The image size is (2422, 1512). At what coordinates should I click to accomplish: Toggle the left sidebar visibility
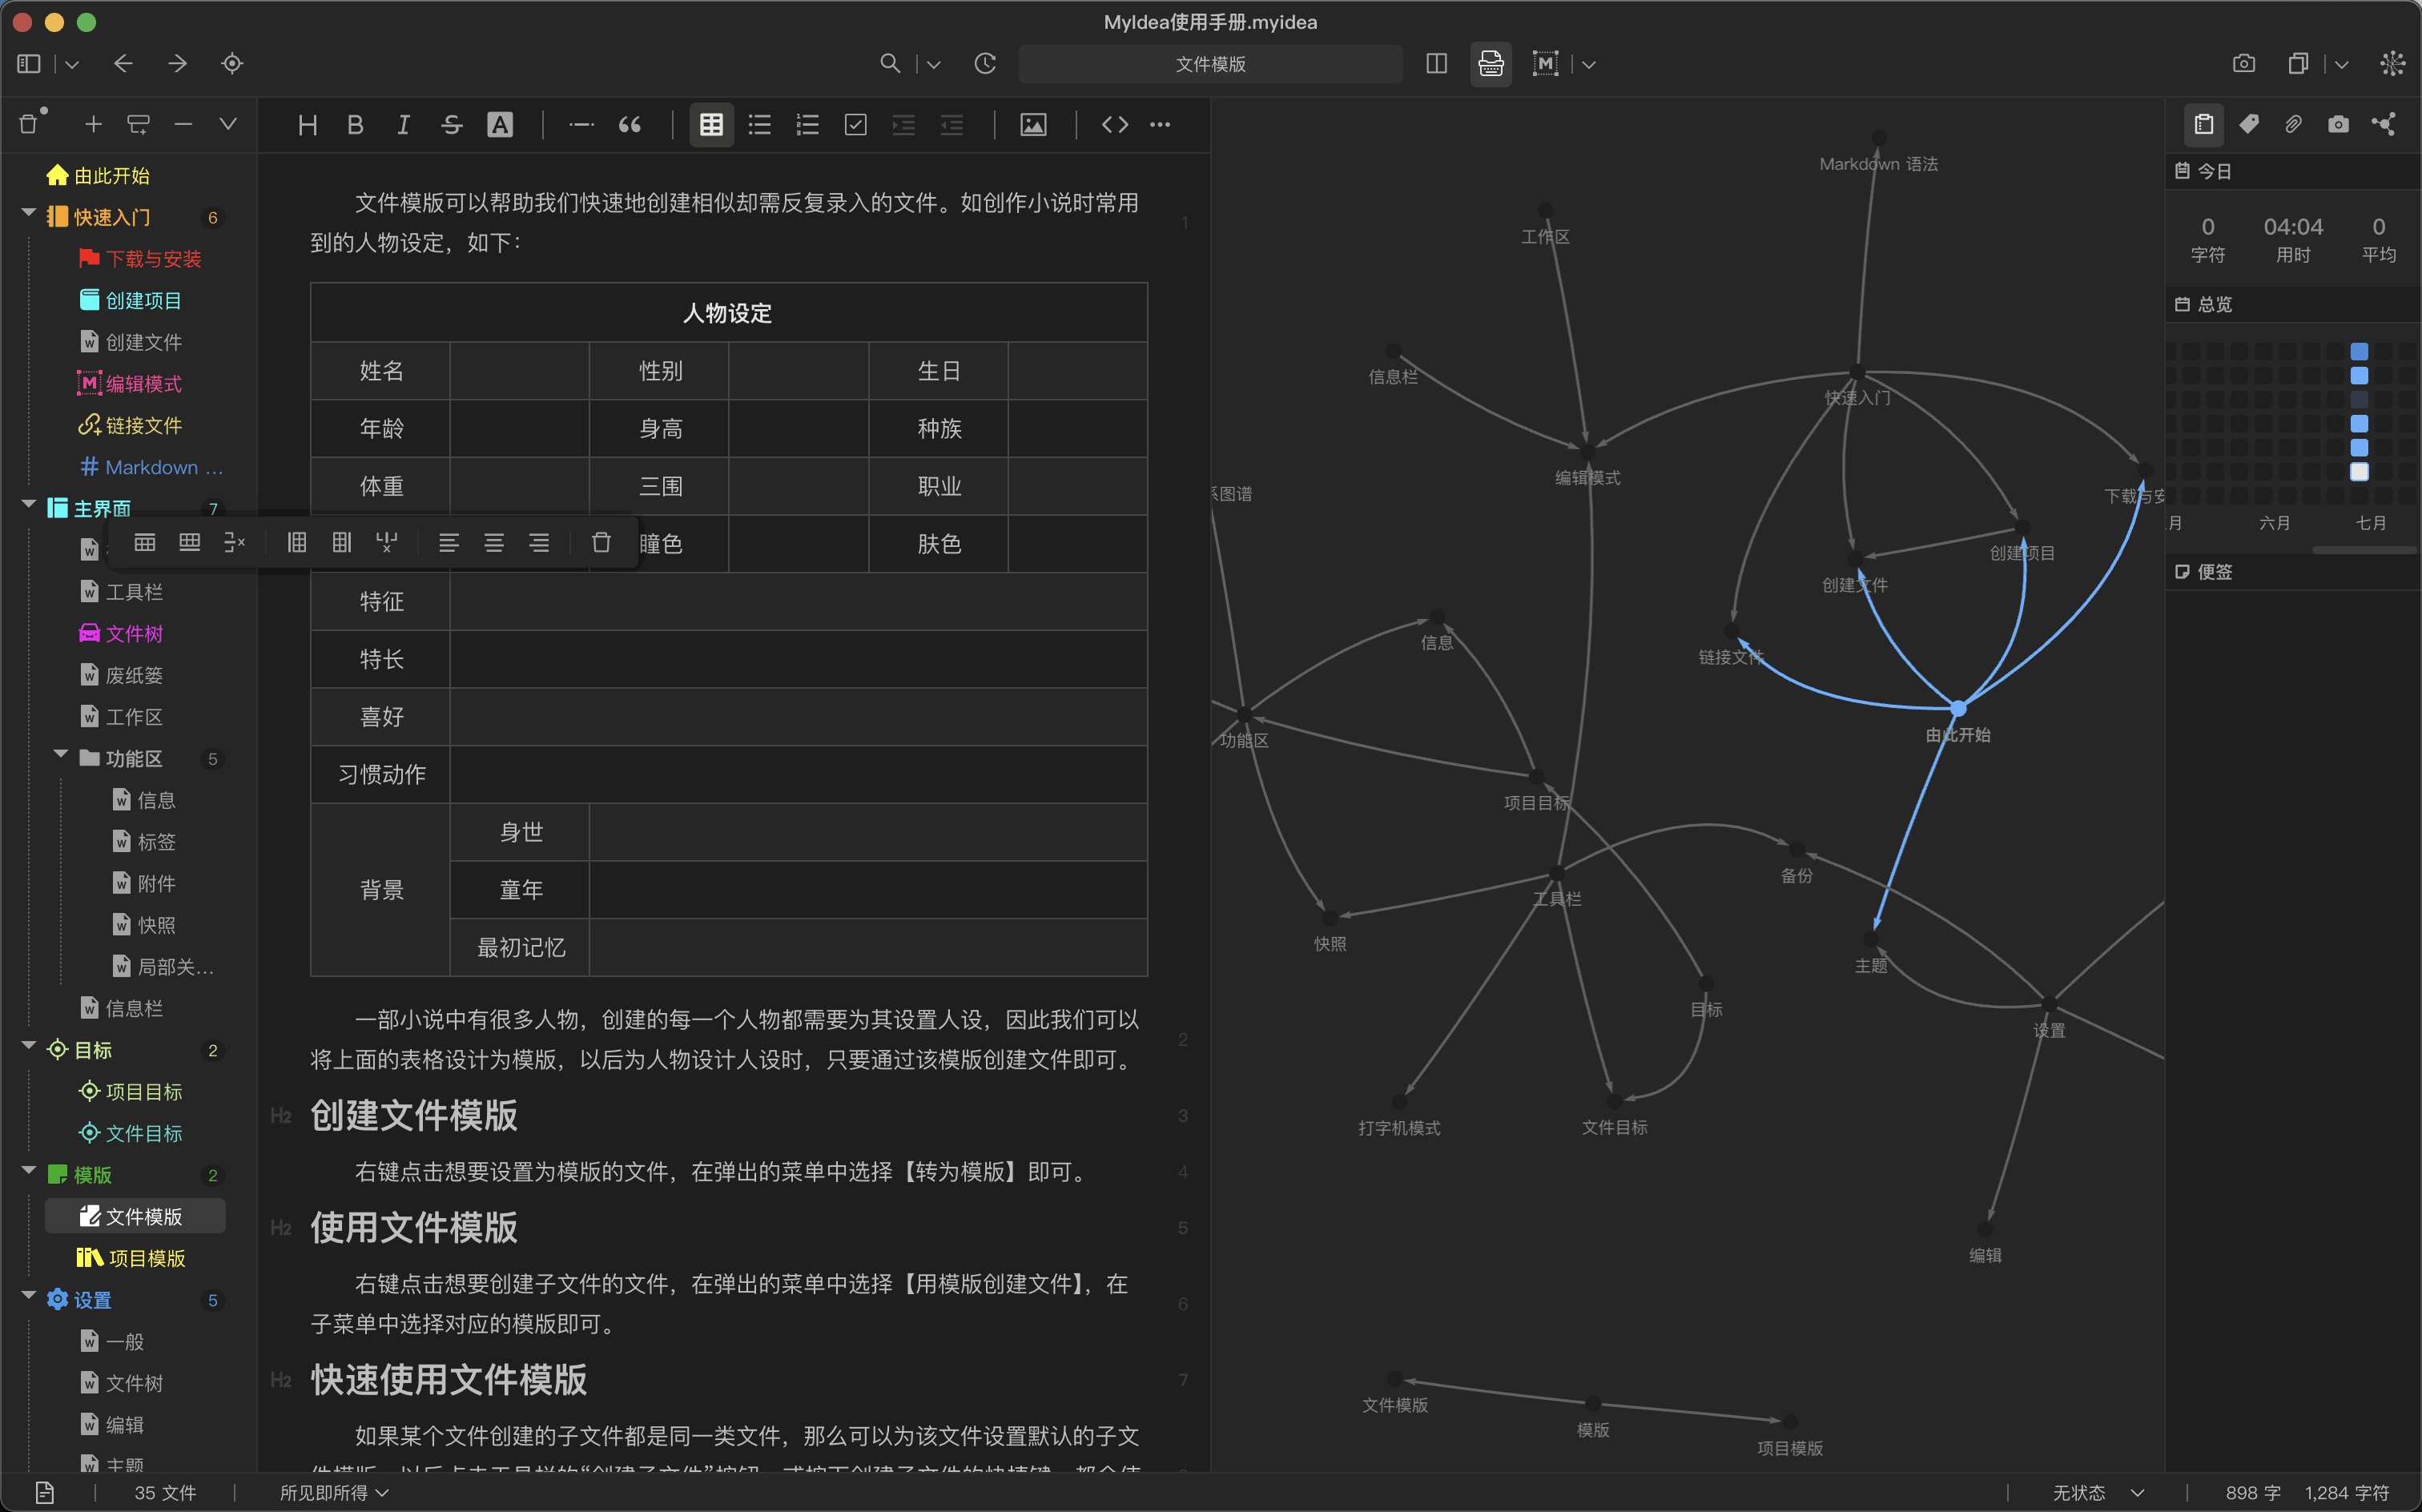point(29,64)
